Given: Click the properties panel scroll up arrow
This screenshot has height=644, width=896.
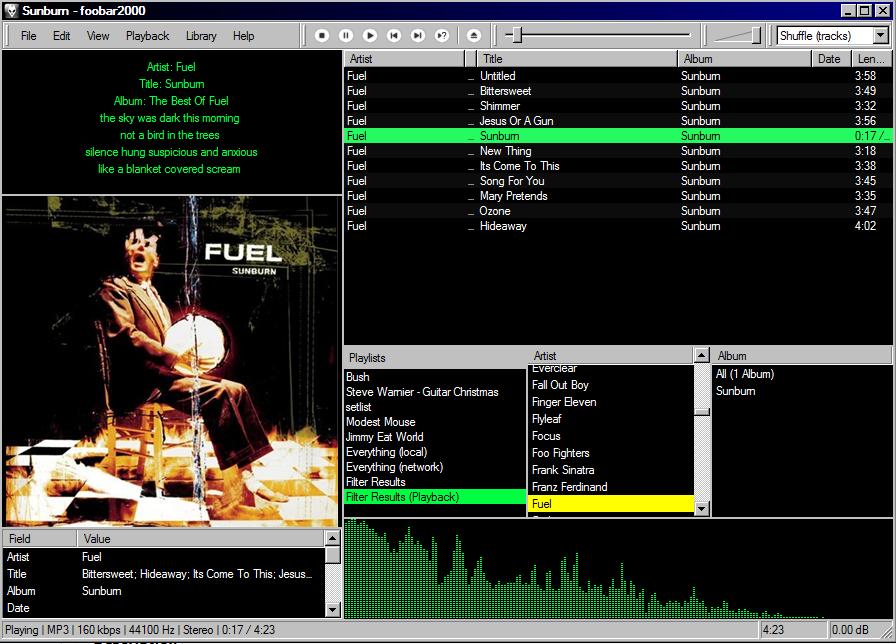Looking at the screenshot, I should [x=333, y=538].
